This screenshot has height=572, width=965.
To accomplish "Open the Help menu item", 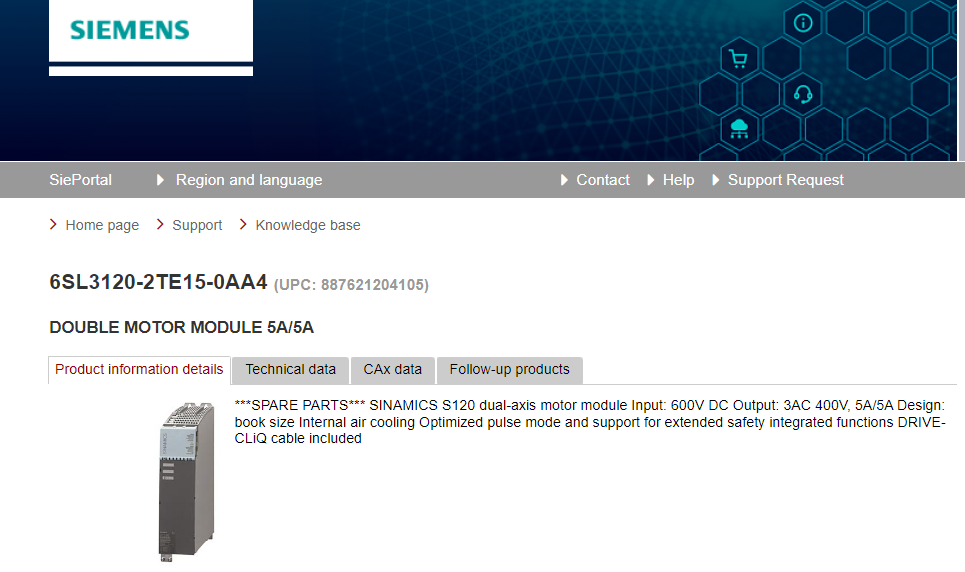I will (x=678, y=180).
